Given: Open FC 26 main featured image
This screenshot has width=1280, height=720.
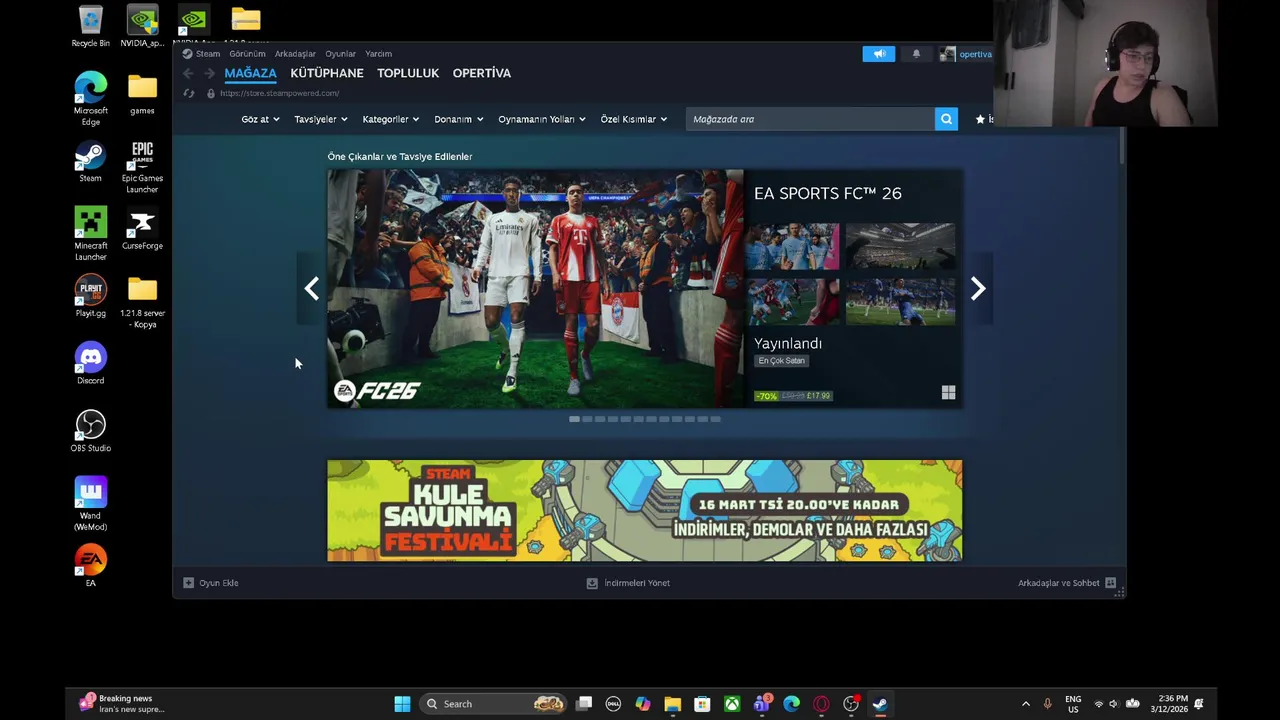Looking at the screenshot, I should click(535, 289).
